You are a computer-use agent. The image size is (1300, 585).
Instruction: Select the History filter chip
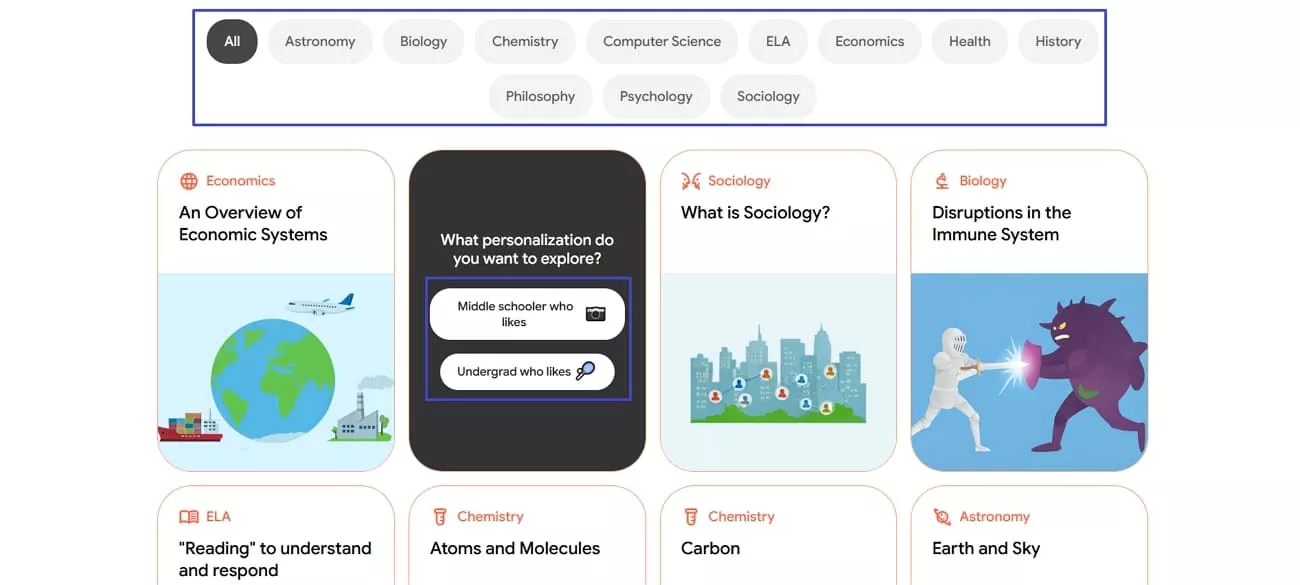click(1058, 42)
